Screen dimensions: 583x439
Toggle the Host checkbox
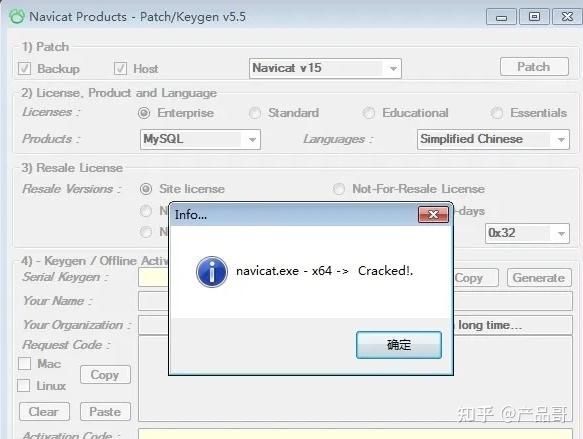(120, 68)
